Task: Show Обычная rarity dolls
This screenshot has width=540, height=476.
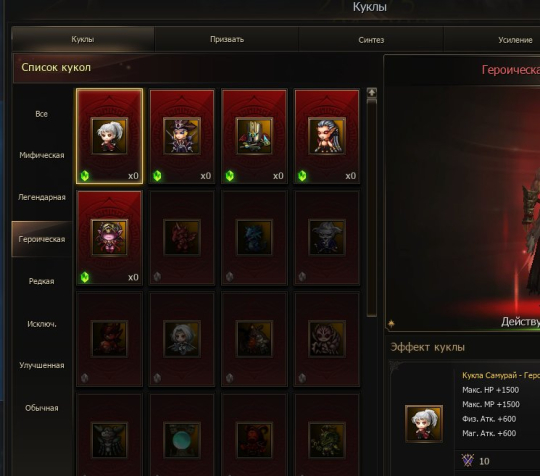Action: tap(41, 408)
